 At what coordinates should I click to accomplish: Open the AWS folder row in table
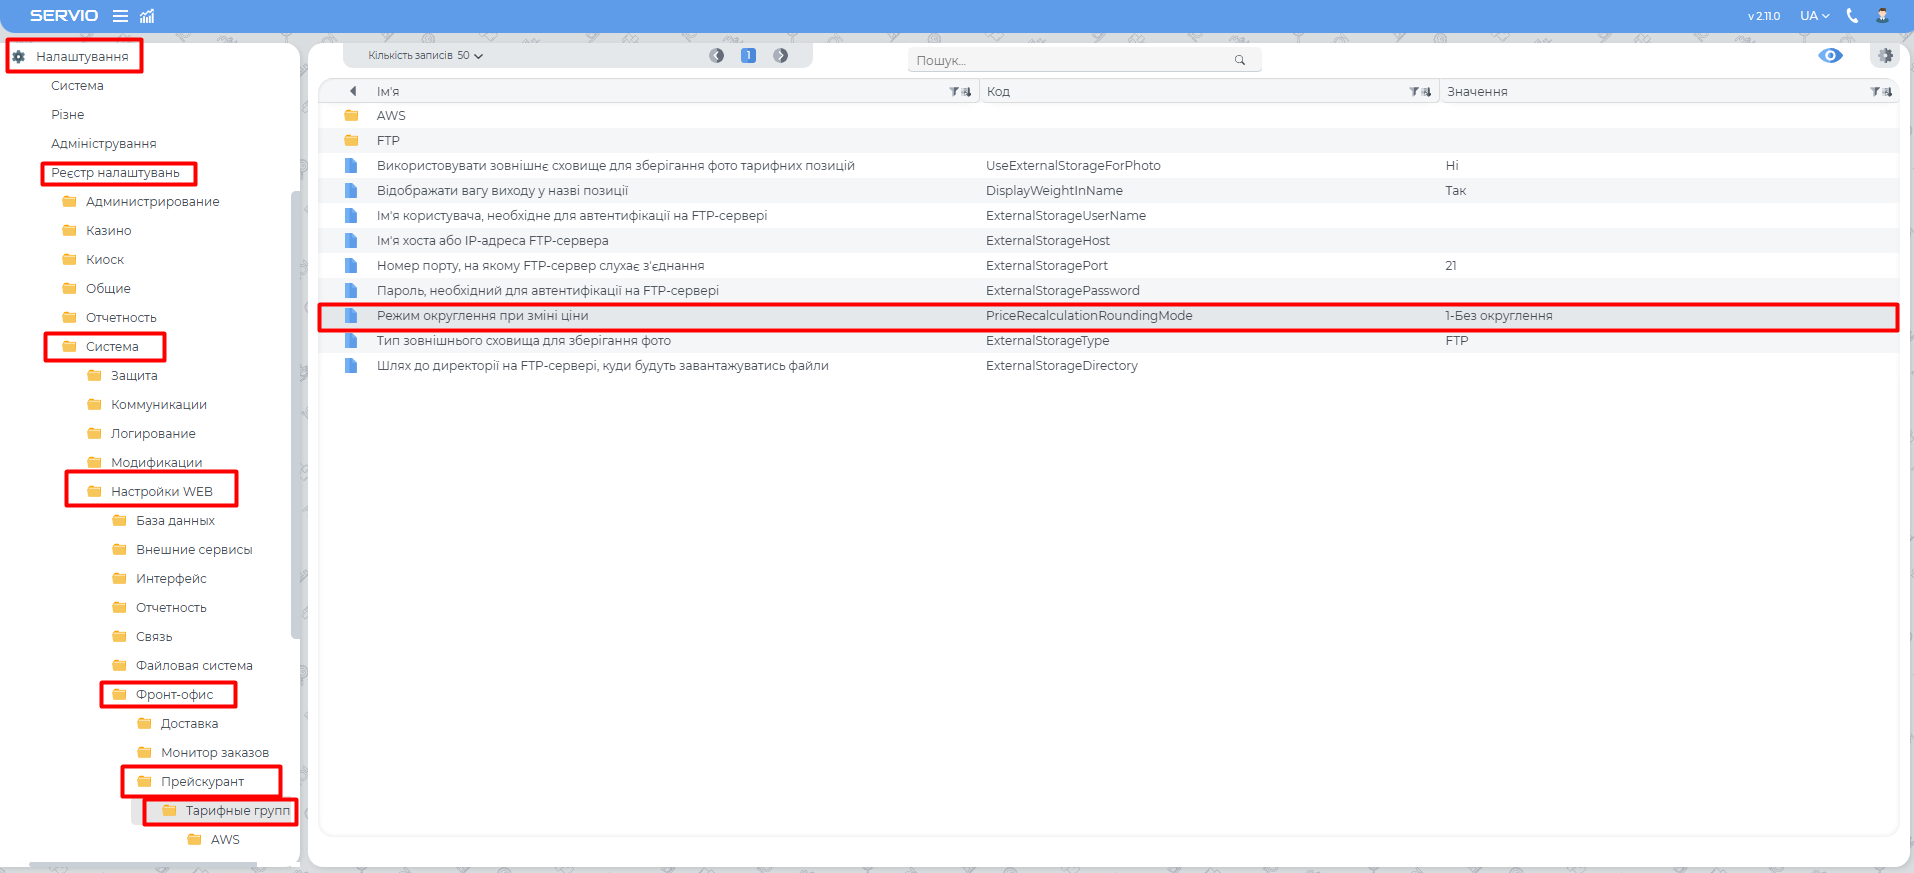pos(391,116)
